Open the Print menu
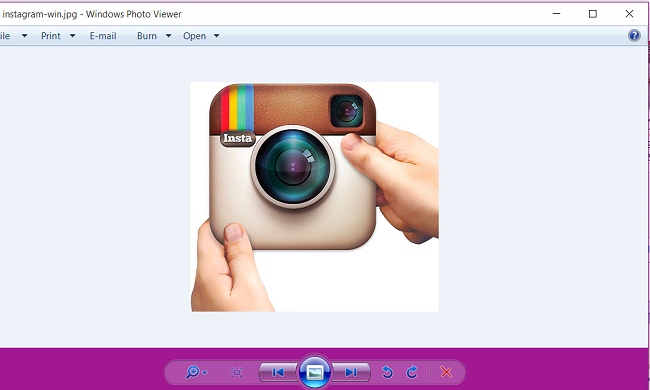650x390 pixels. pos(51,36)
